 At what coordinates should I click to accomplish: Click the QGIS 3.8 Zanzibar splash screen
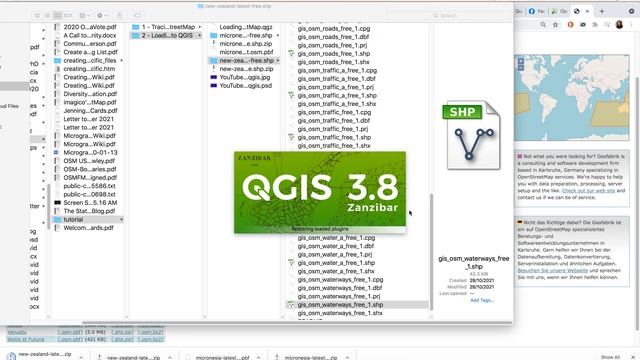(x=320, y=192)
